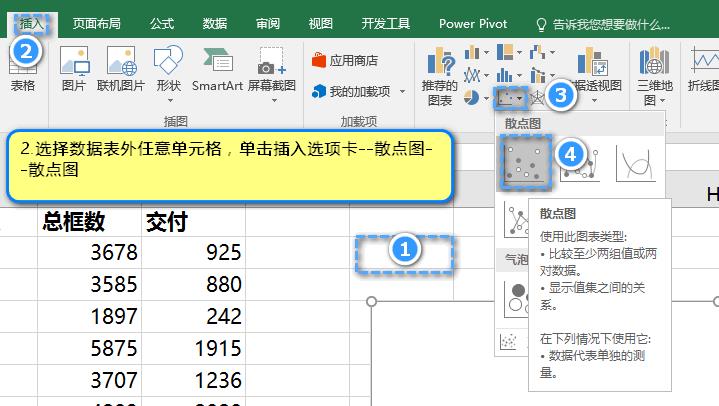Open the scatter chart dropdown button
719x406 pixels.
513,98
